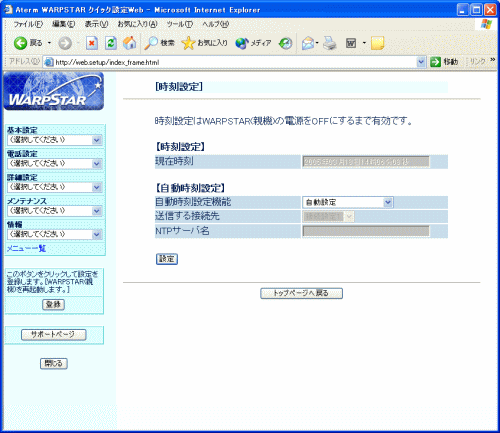500x433 pixels.
Task: Click the WARPSTAR logo banner
Action: (x=53, y=91)
